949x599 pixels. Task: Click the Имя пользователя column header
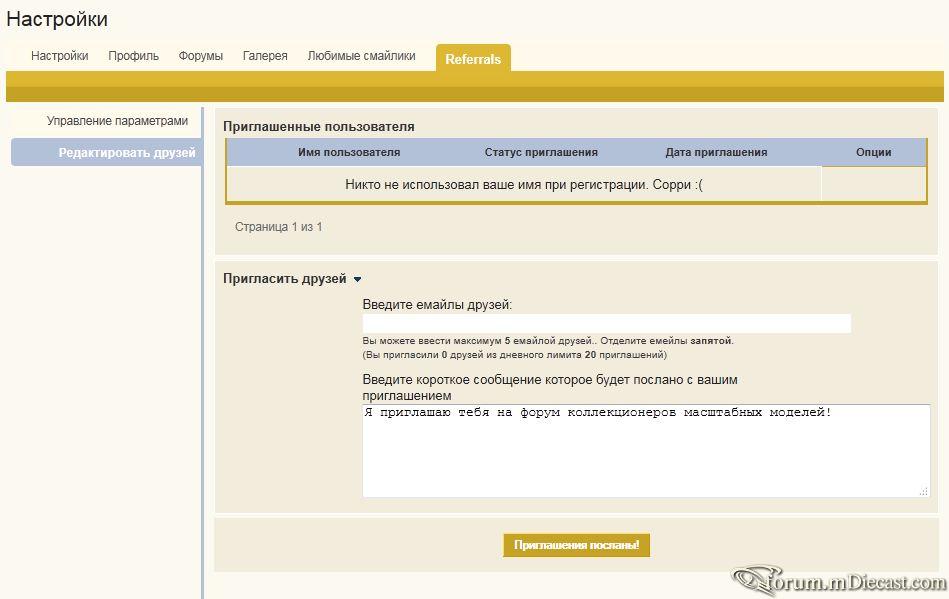click(x=349, y=152)
